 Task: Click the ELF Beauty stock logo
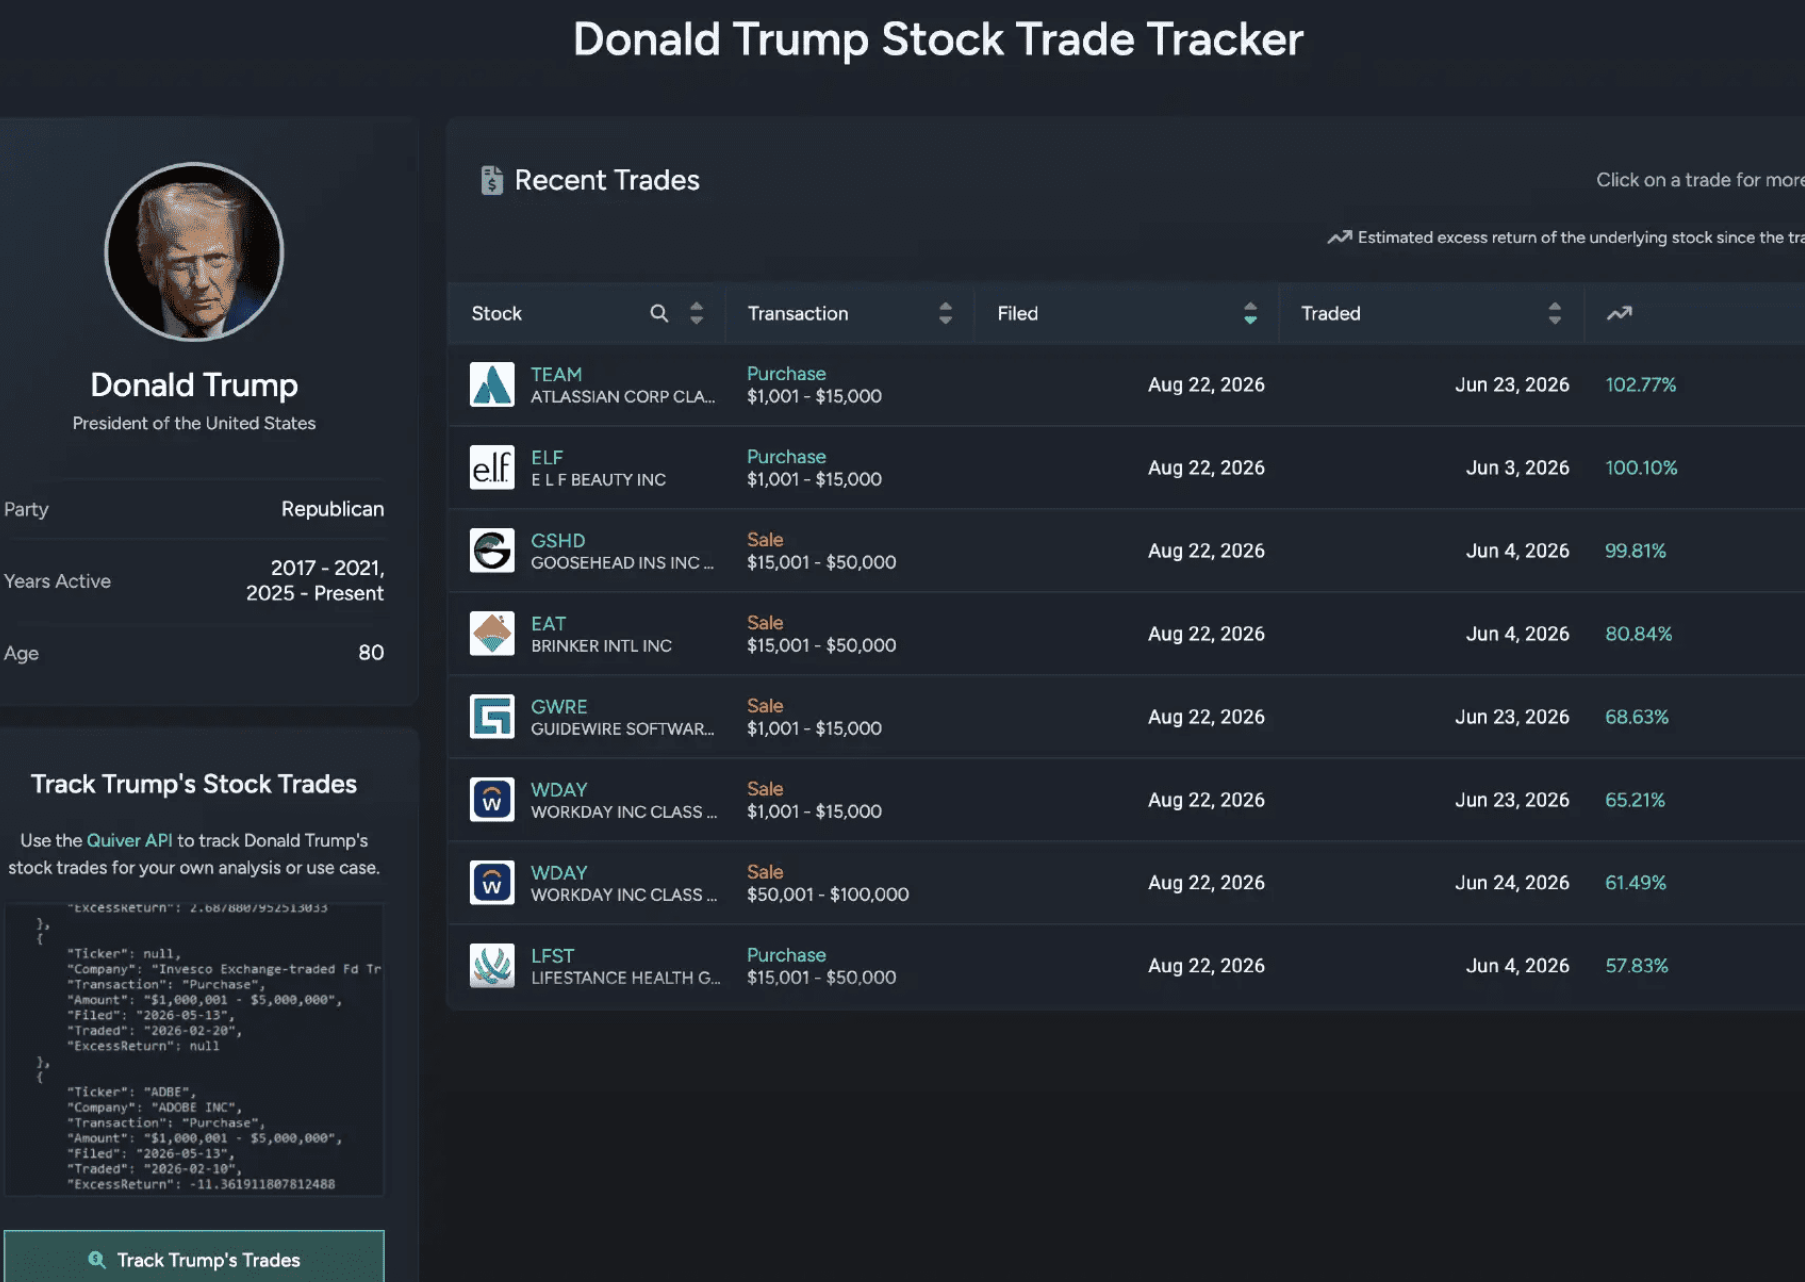(x=492, y=468)
